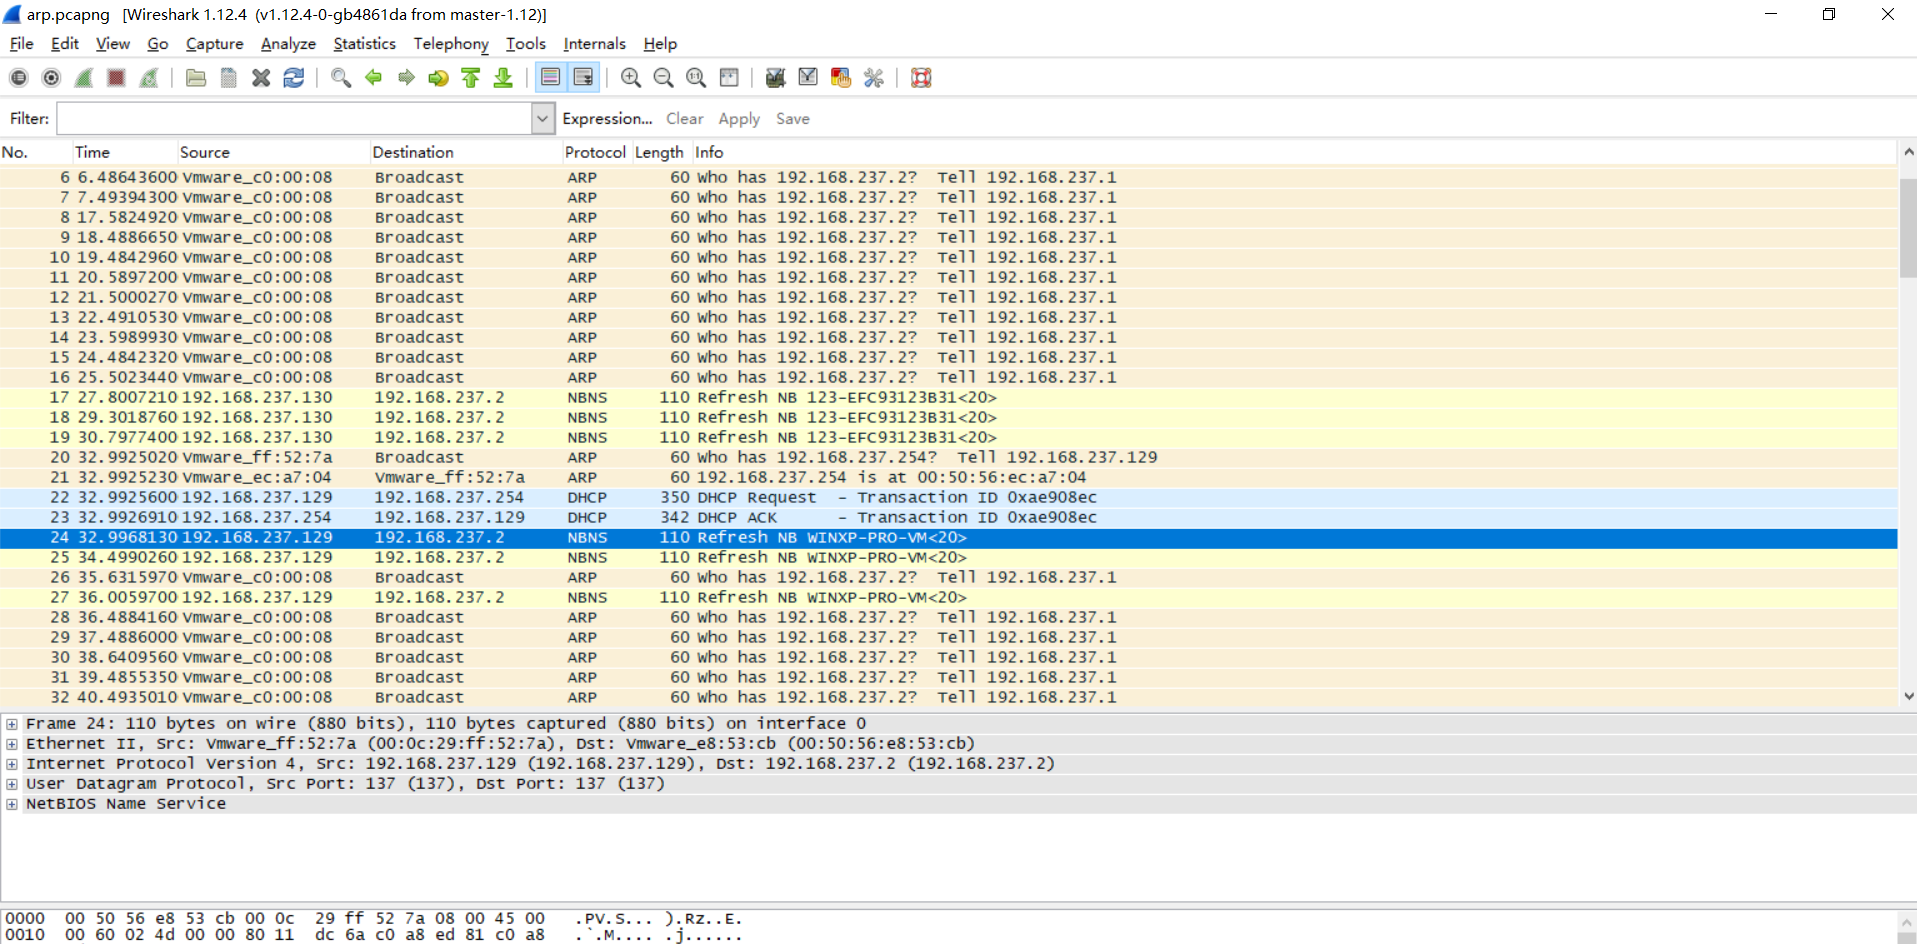Sort packets by the Time column
1917x944 pixels.
125,152
